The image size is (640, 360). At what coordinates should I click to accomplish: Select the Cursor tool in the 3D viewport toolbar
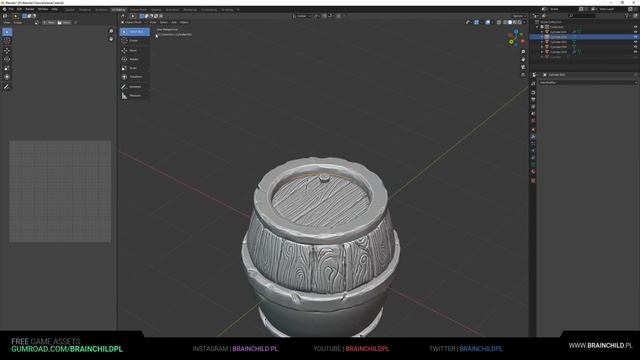pos(134,41)
